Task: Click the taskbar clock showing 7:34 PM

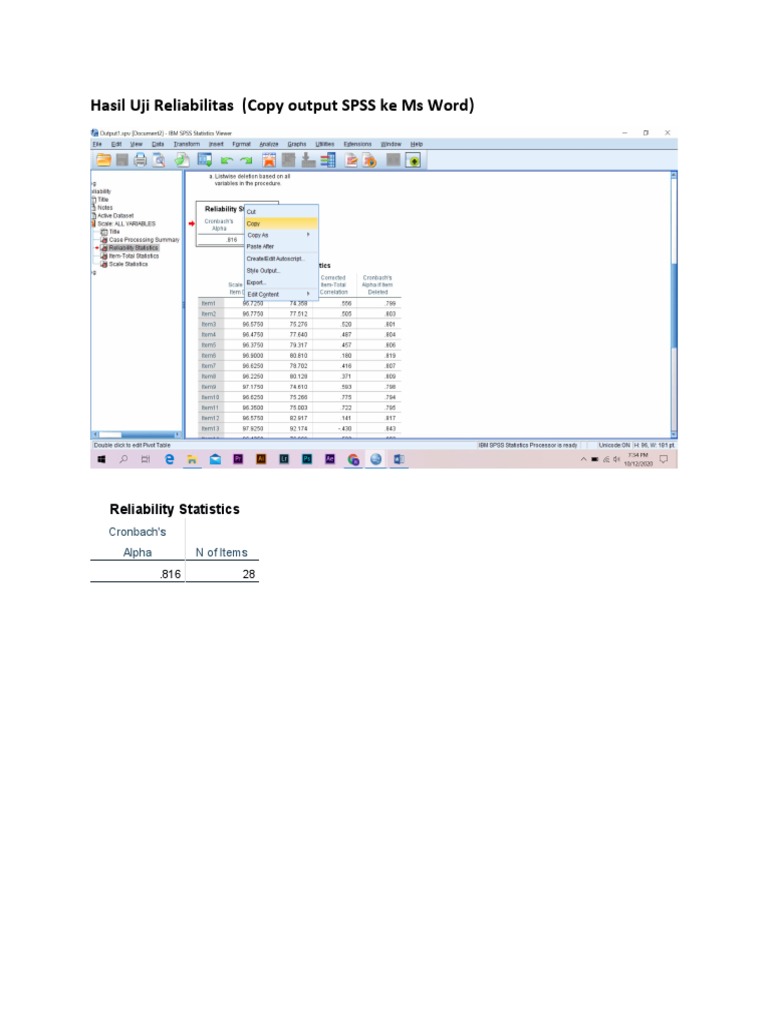Action: click(638, 460)
